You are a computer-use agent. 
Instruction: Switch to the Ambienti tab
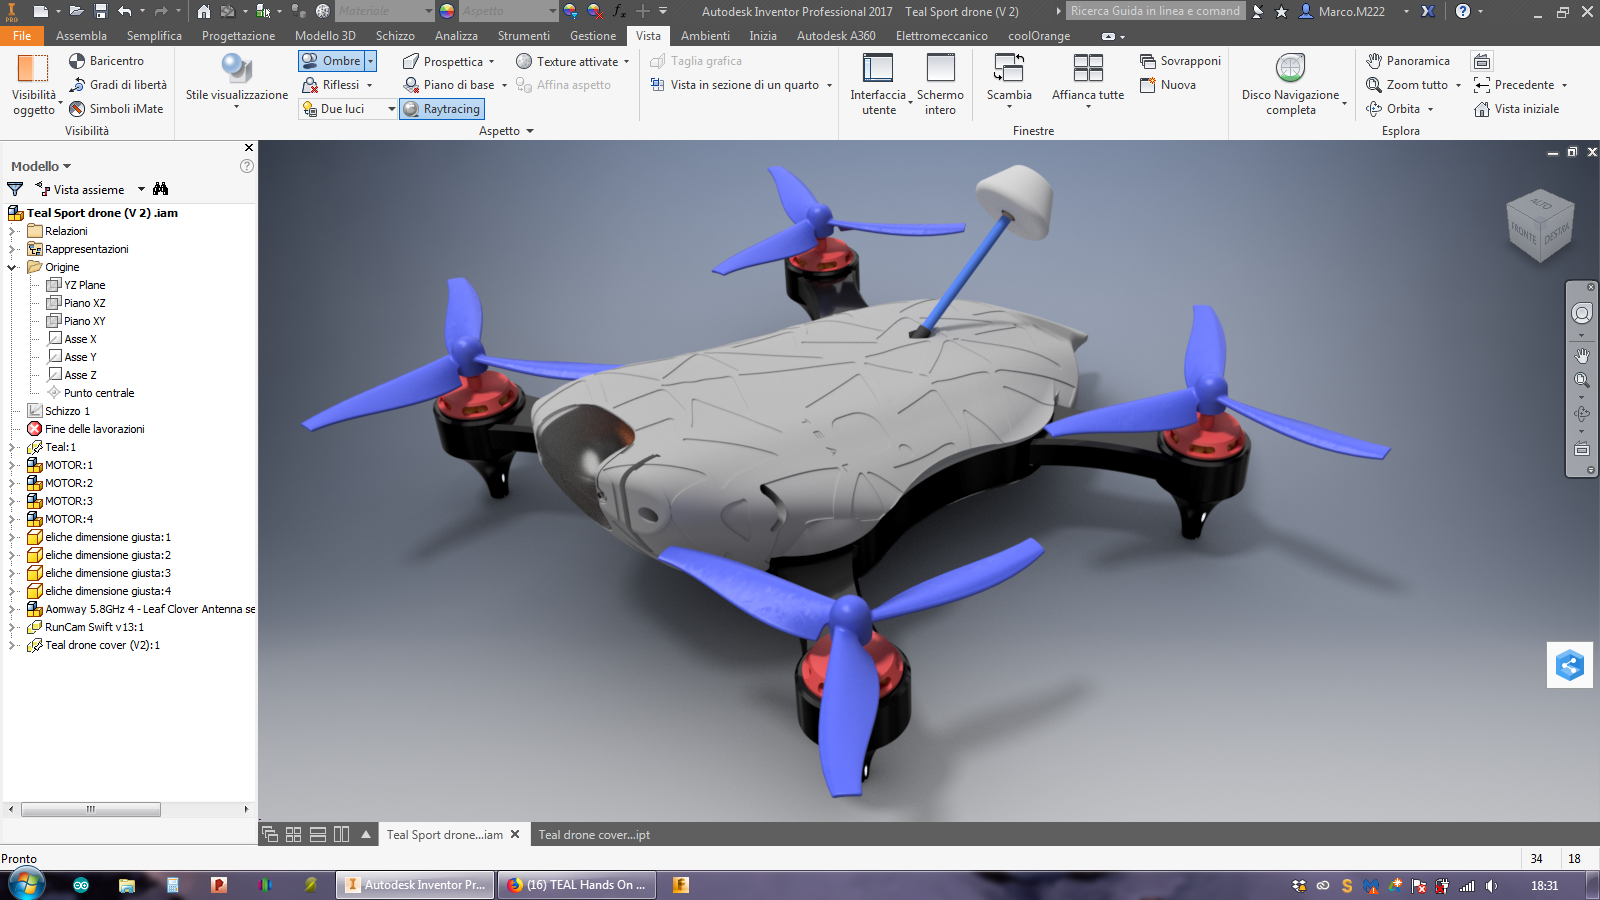coord(705,35)
